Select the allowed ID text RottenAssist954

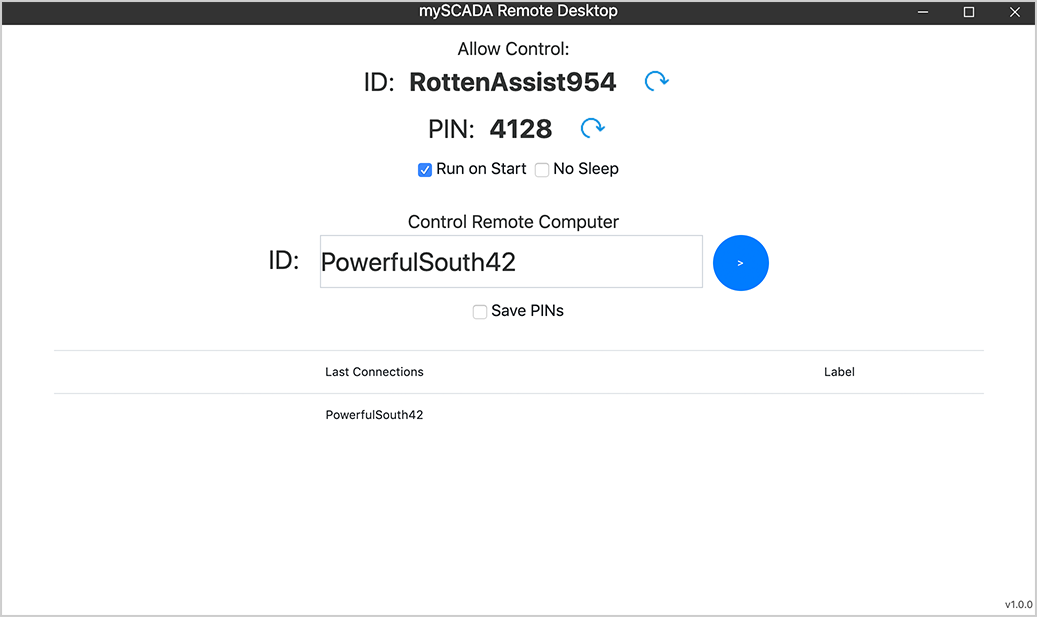pos(513,82)
